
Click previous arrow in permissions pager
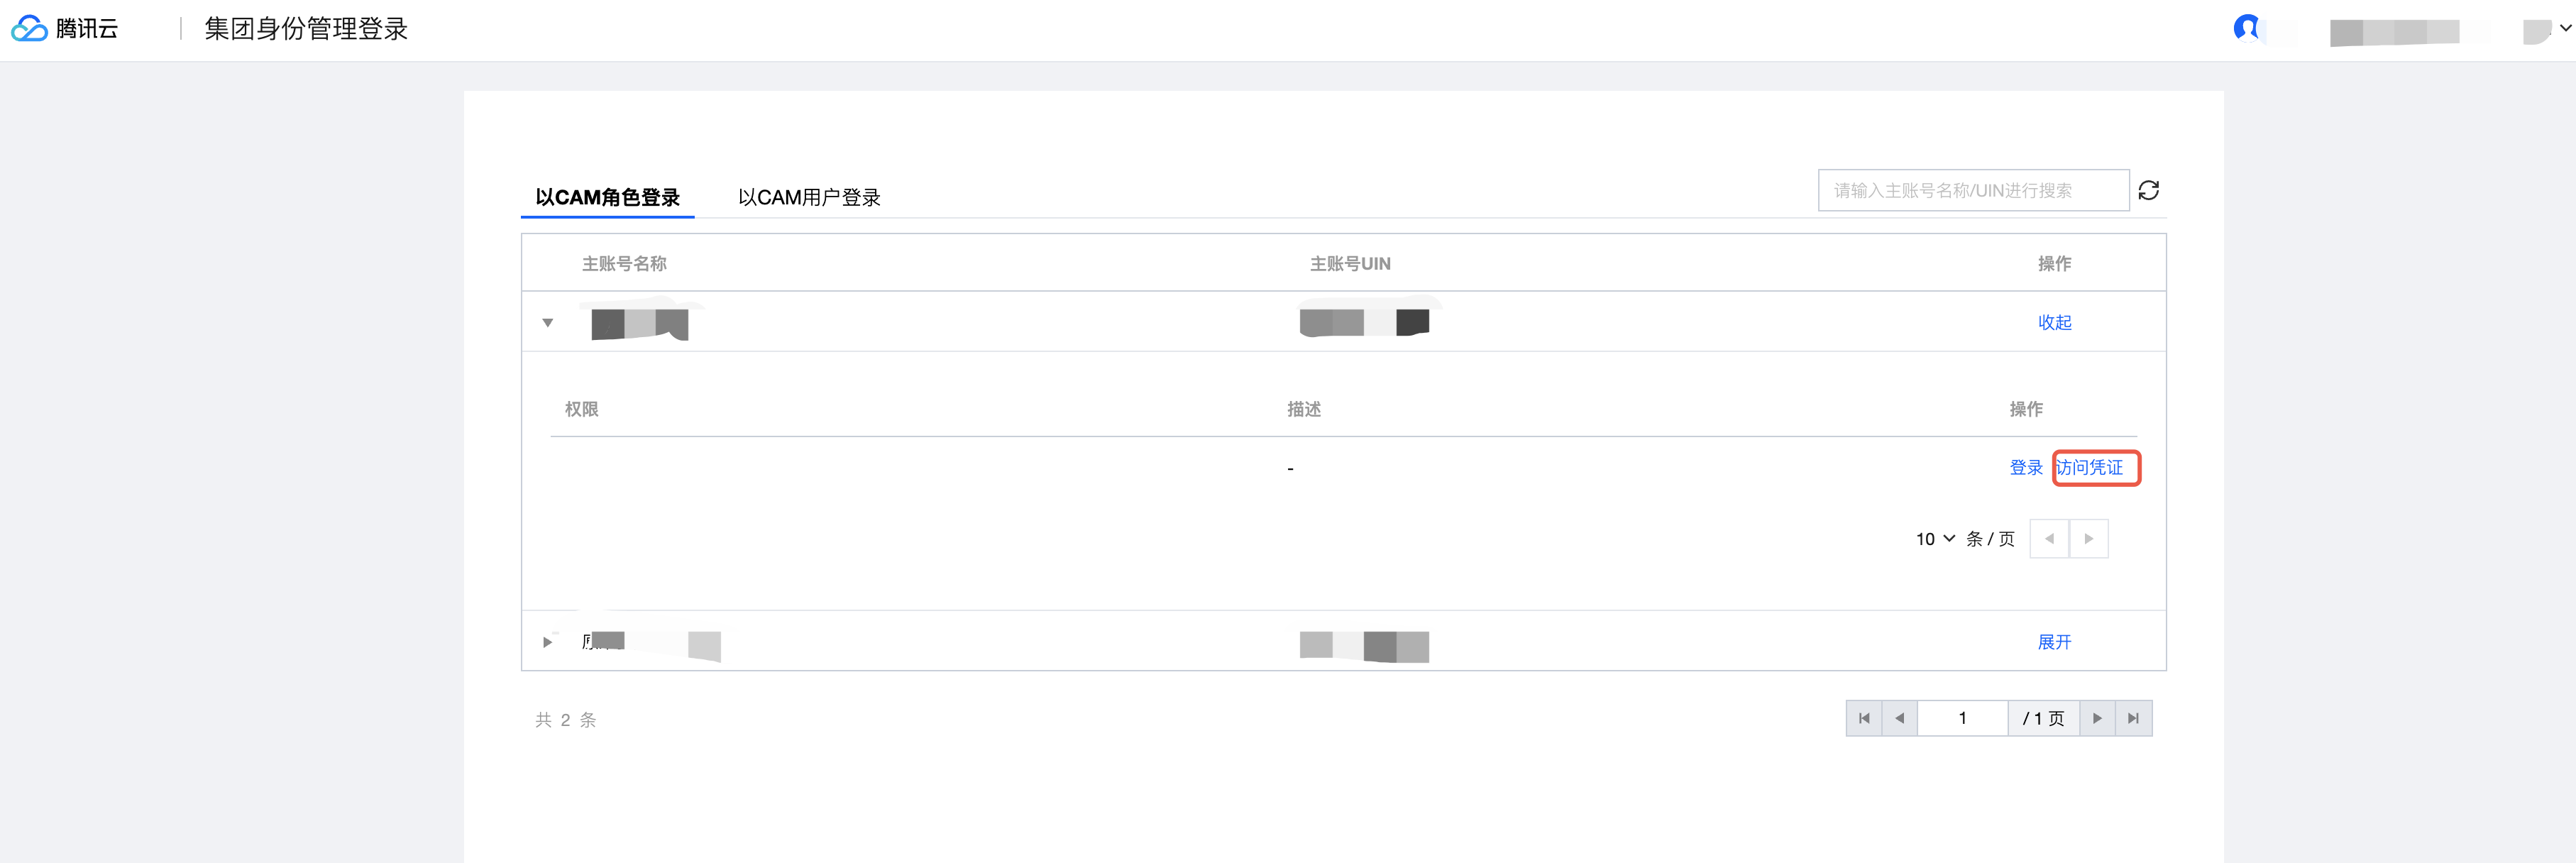pos(2049,539)
